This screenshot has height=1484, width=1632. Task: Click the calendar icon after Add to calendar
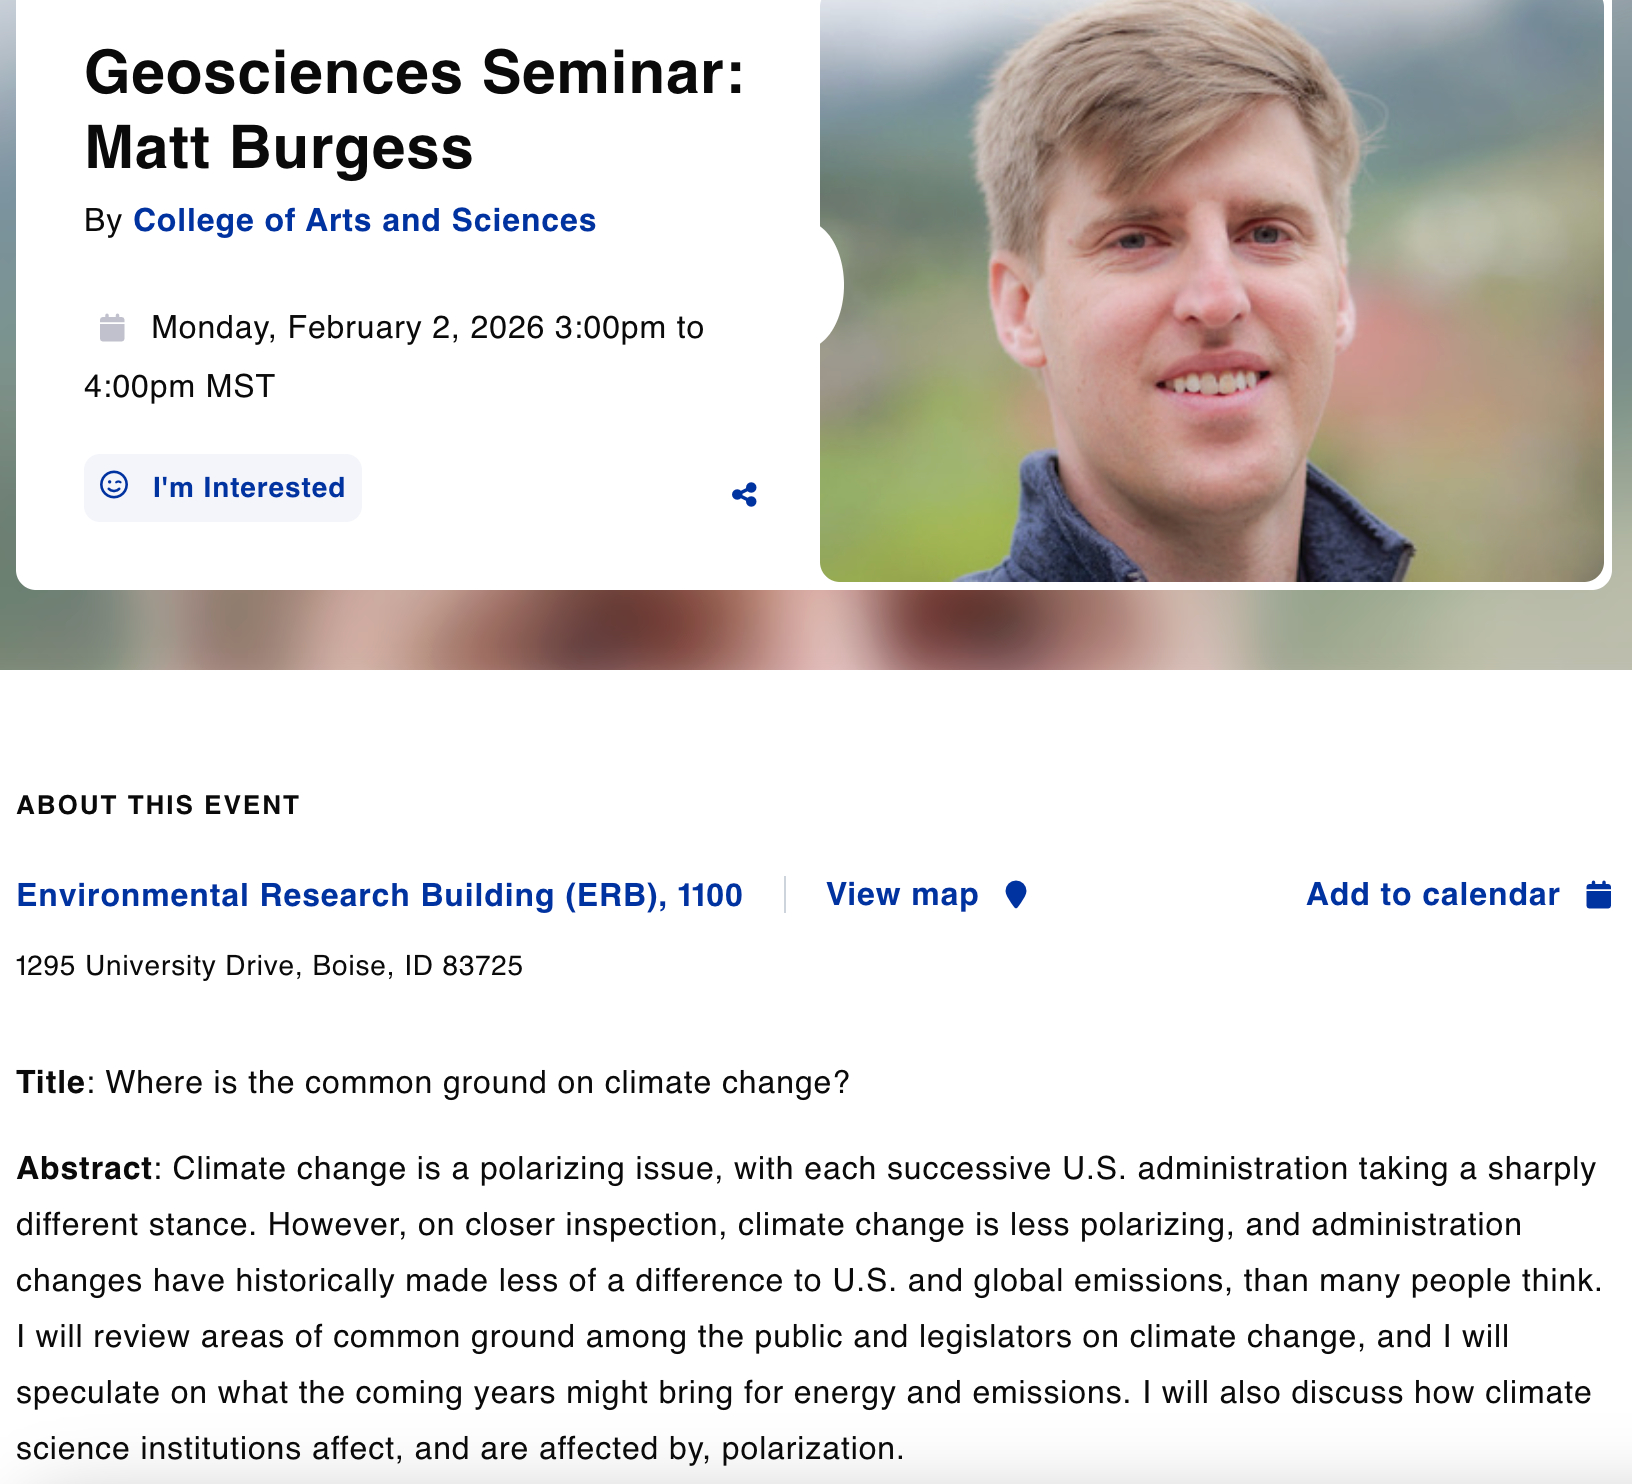pyautogui.click(x=1598, y=894)
